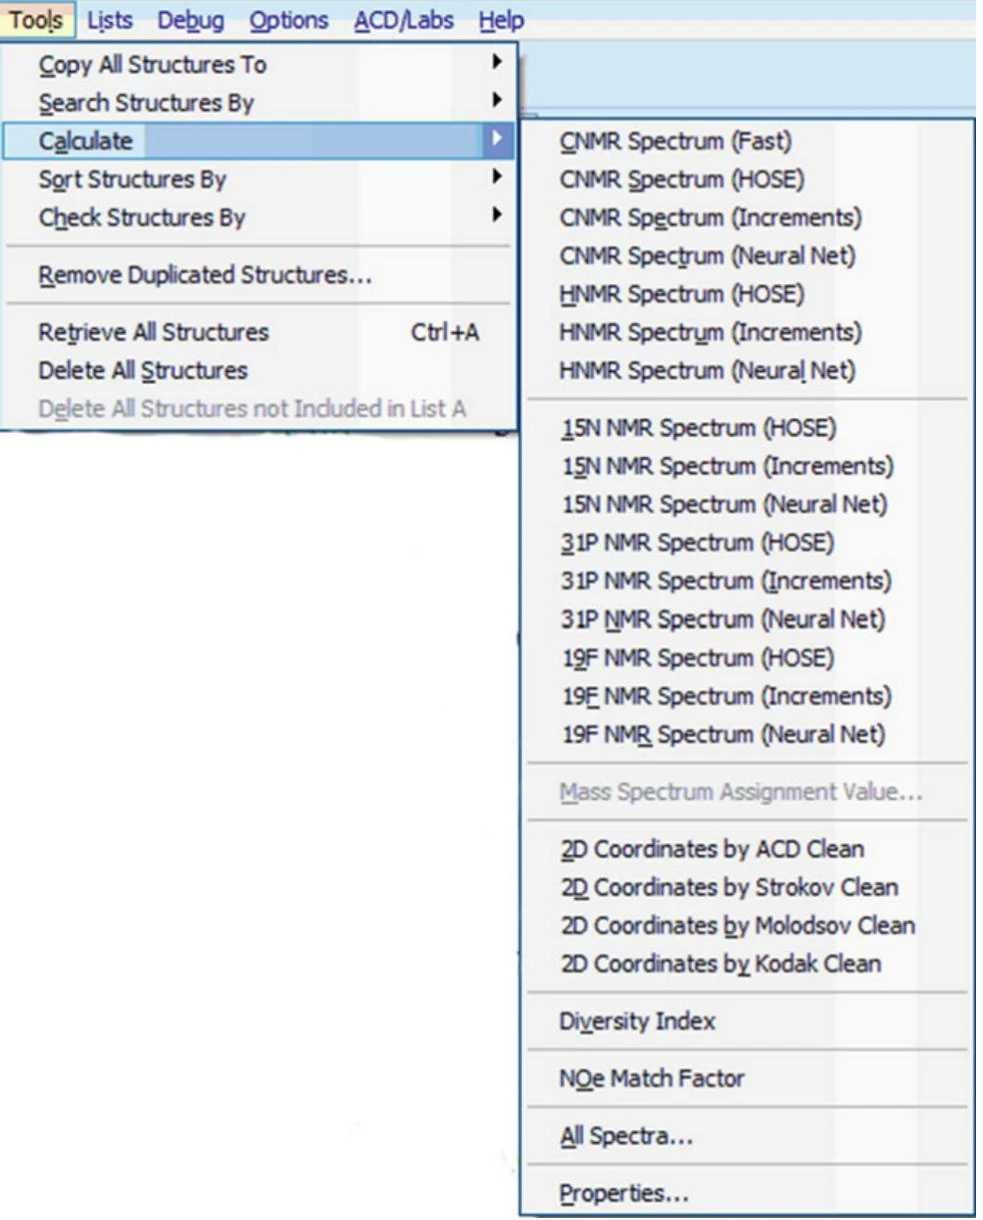Choose Remove Duplicated Structures...
Image resolution: width=983 pixels, height=1220 pixels.
(260, 275)
